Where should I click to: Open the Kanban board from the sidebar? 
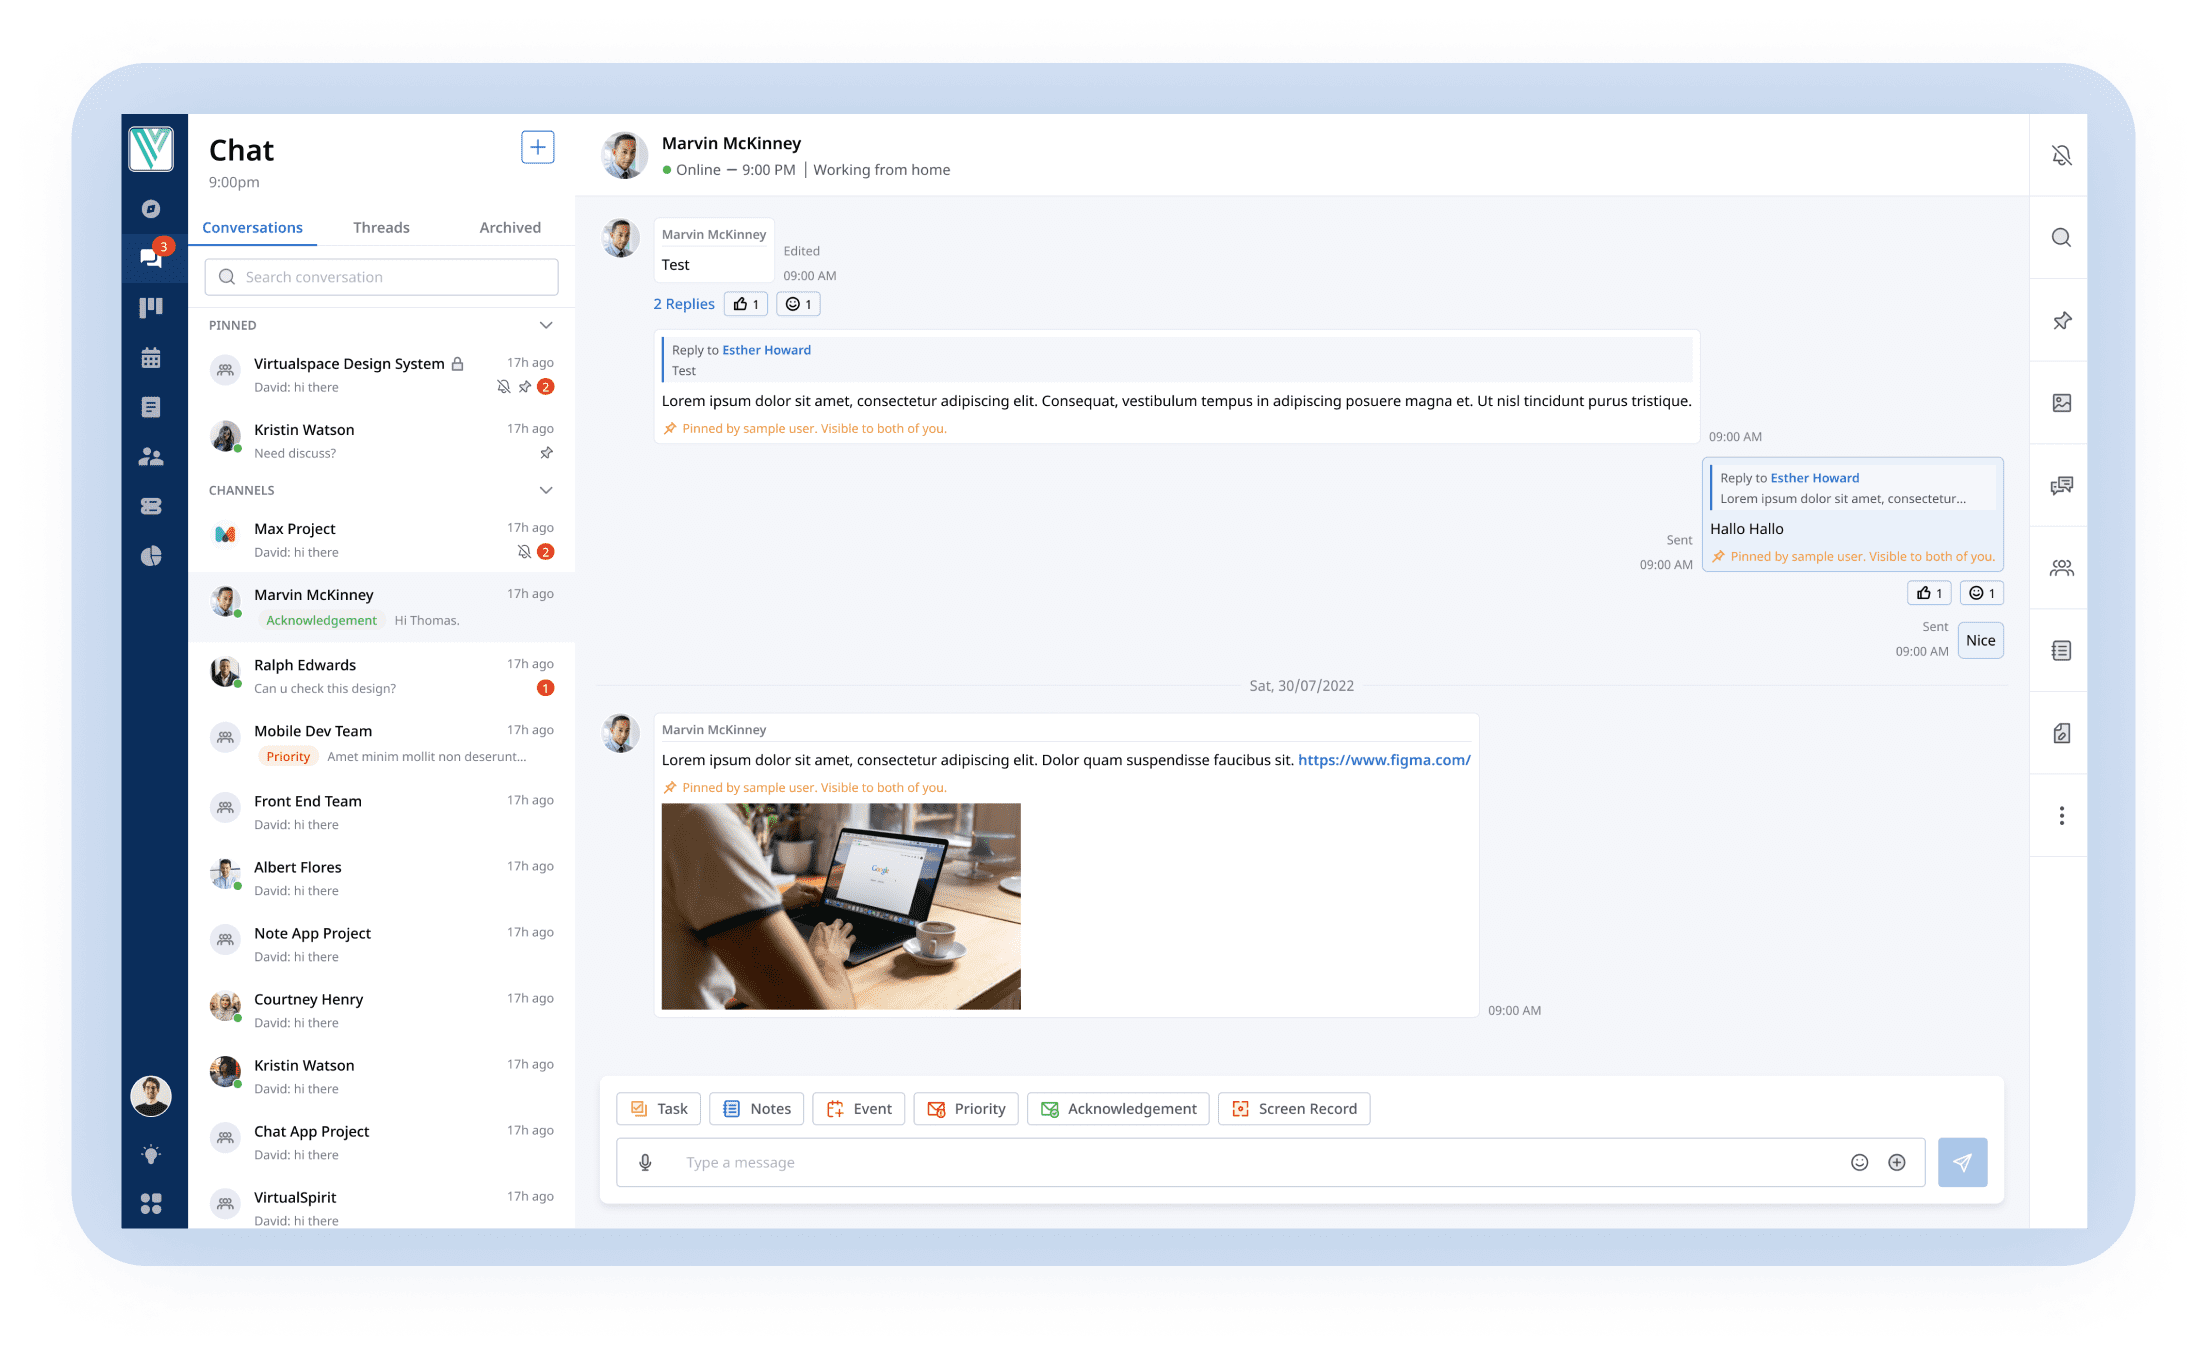coord(152,307)
